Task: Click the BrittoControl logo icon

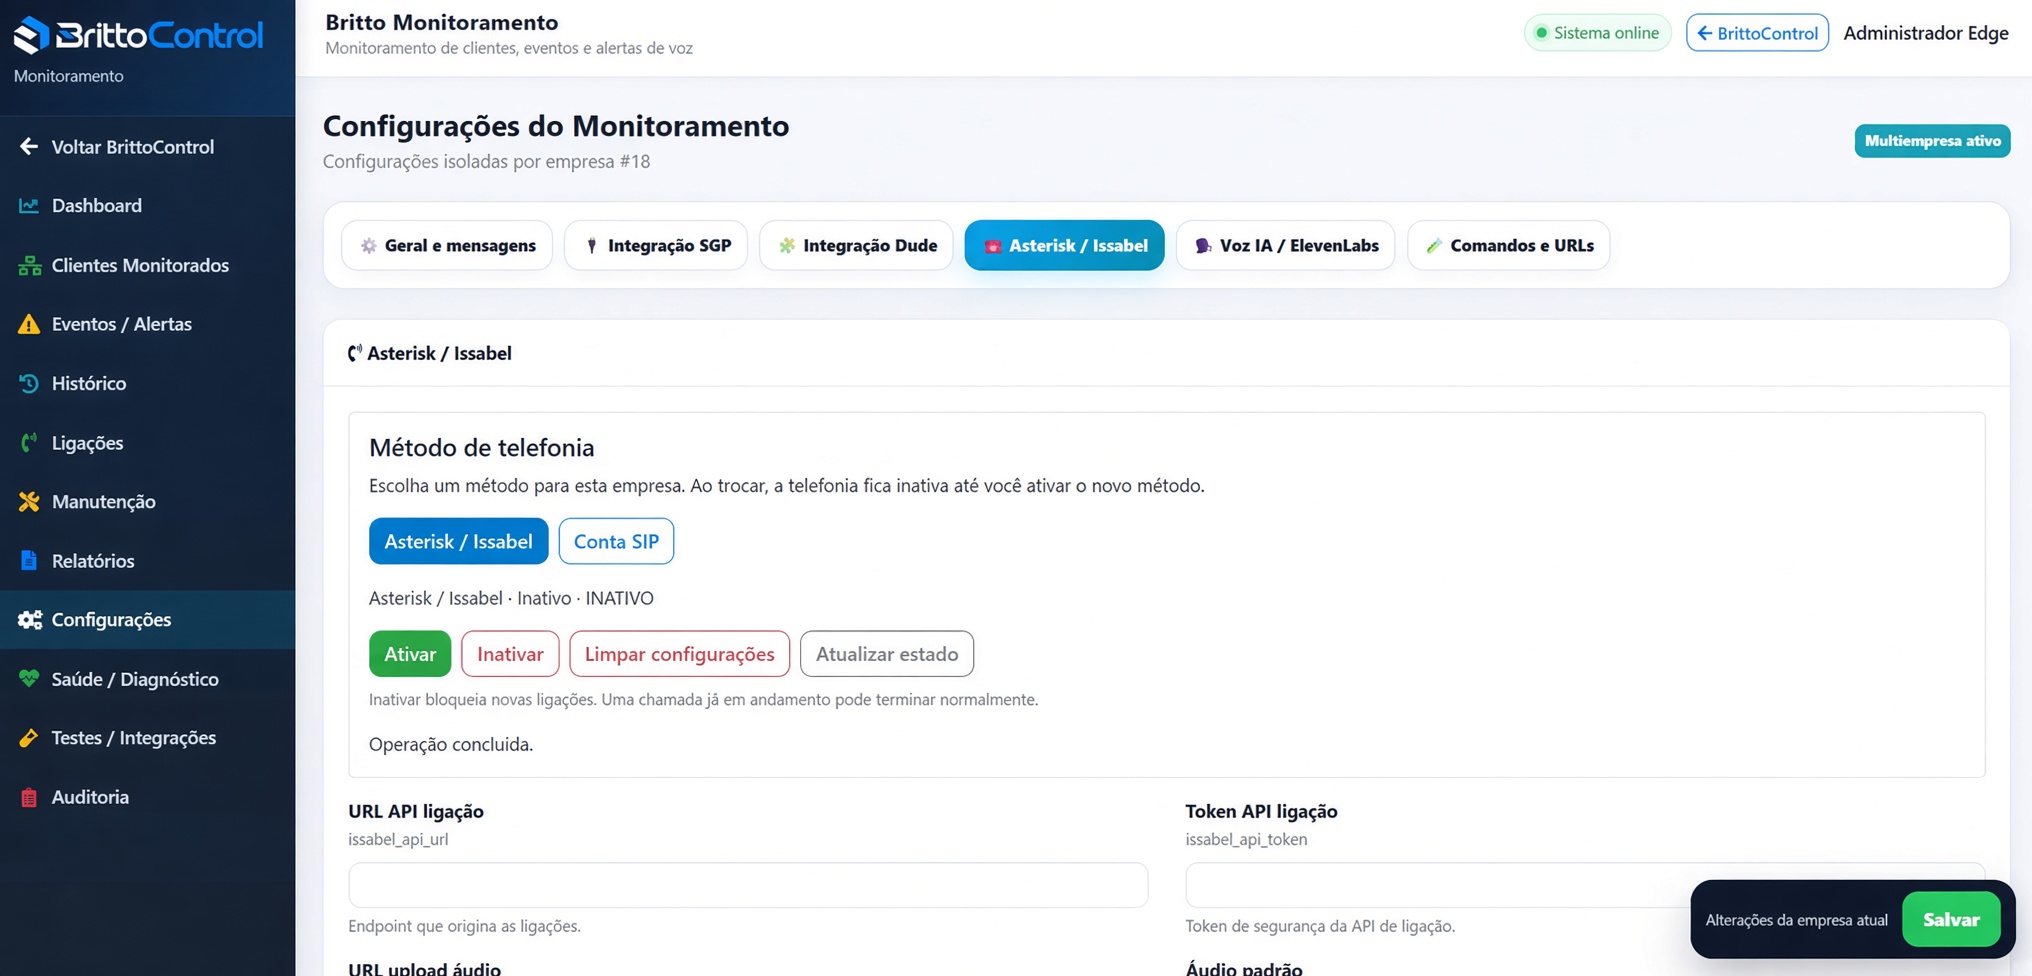Action: (x=31, y=35)
